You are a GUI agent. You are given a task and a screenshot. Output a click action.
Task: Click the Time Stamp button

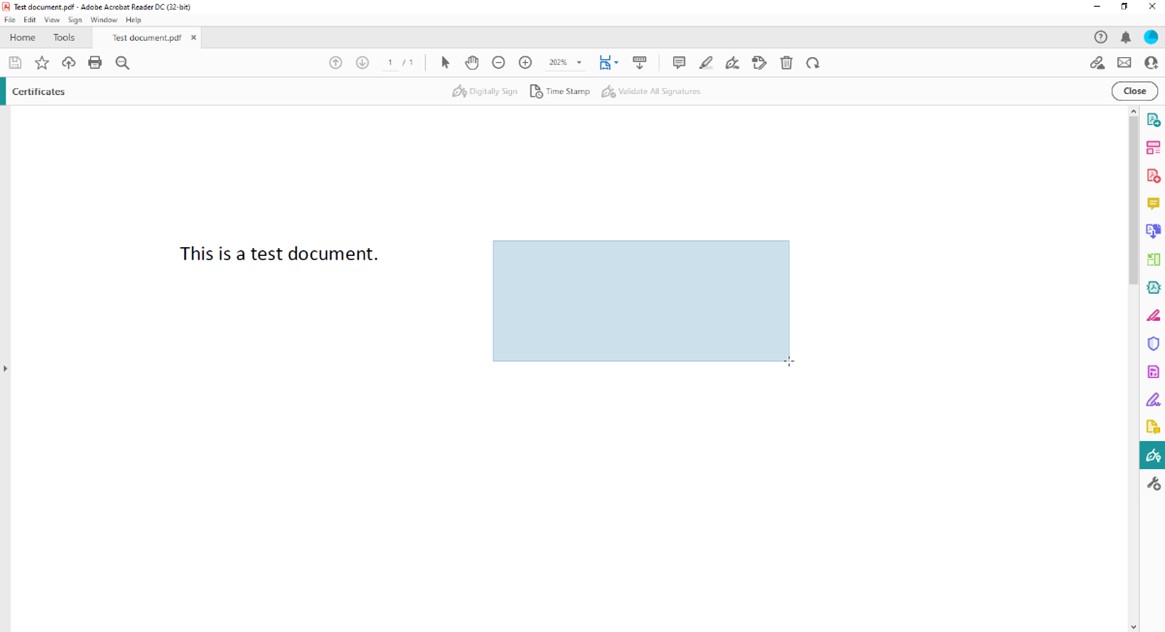[x=559, y=90]
